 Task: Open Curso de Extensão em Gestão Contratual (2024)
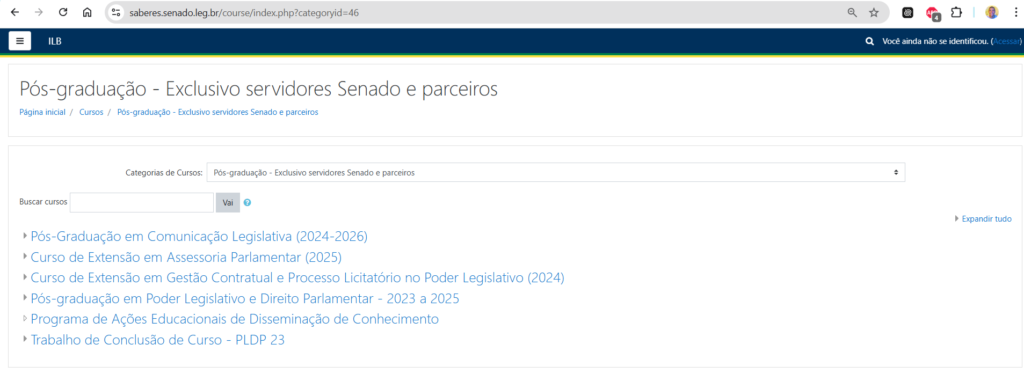click(x=298, y=278)
